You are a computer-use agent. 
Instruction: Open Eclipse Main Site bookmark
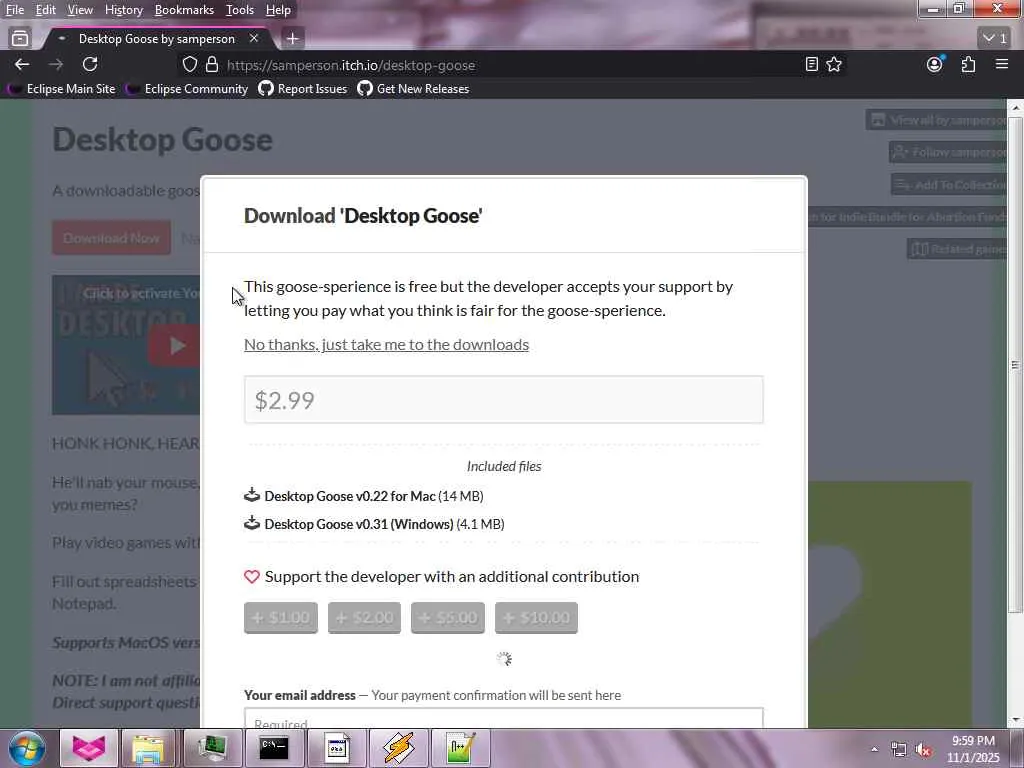(62, 89)
